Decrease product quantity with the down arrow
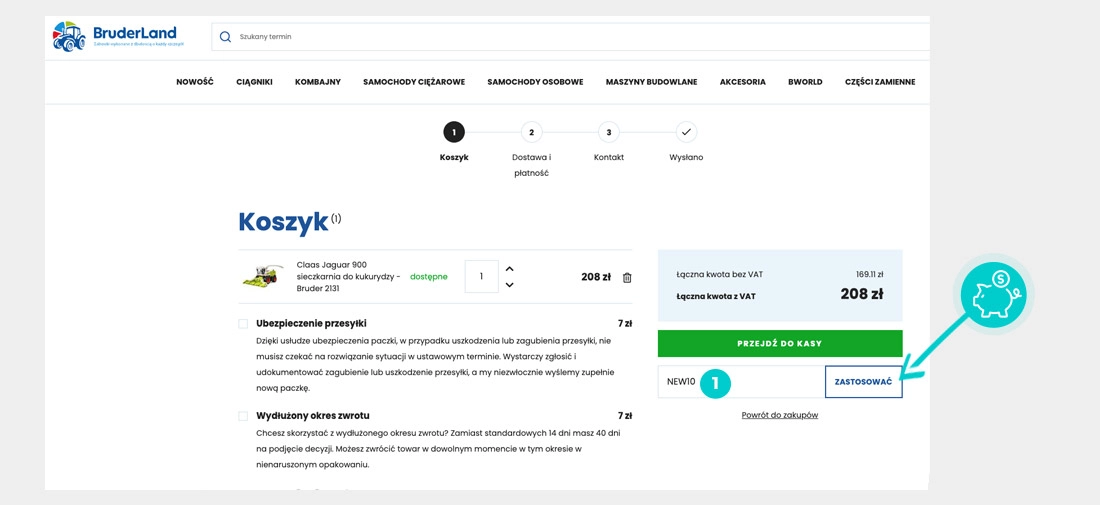 coord(510,285)
